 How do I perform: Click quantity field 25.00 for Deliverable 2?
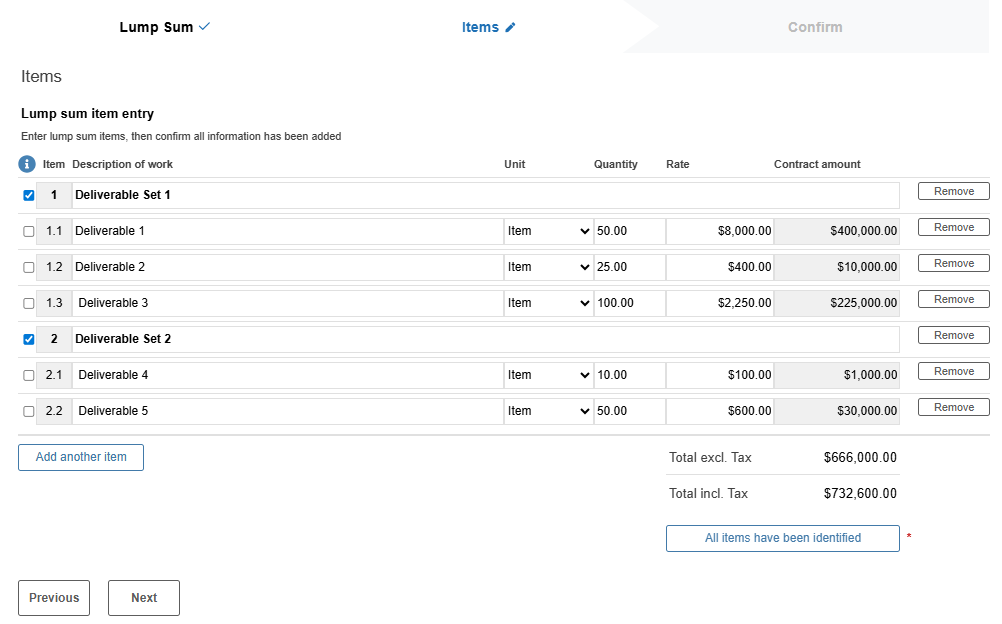(x=630, y=267)
